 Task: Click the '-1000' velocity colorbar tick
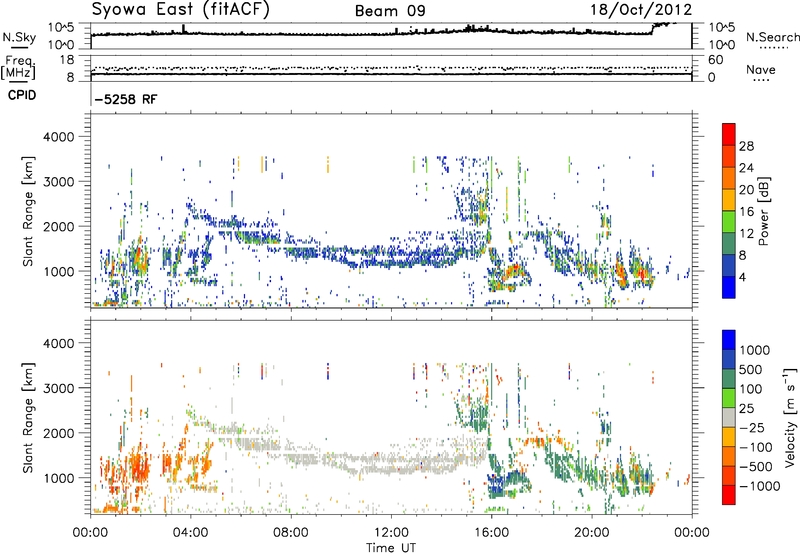(760, 486)
